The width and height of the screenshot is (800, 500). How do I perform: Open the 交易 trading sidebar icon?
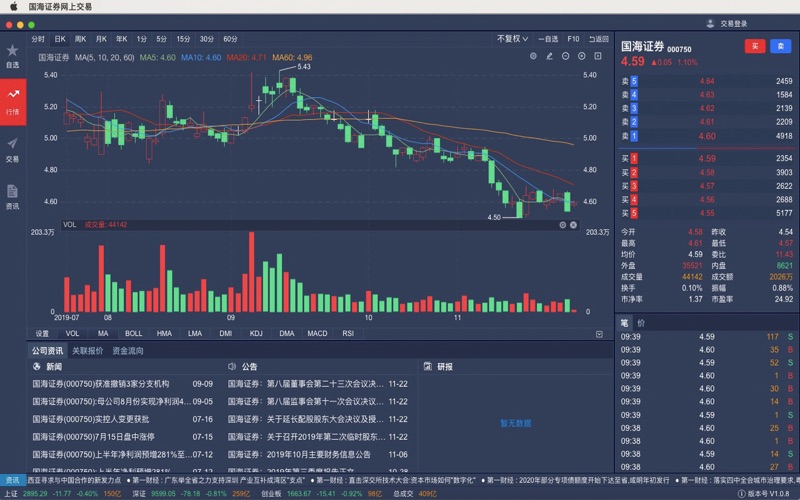[x=13, y=149]
